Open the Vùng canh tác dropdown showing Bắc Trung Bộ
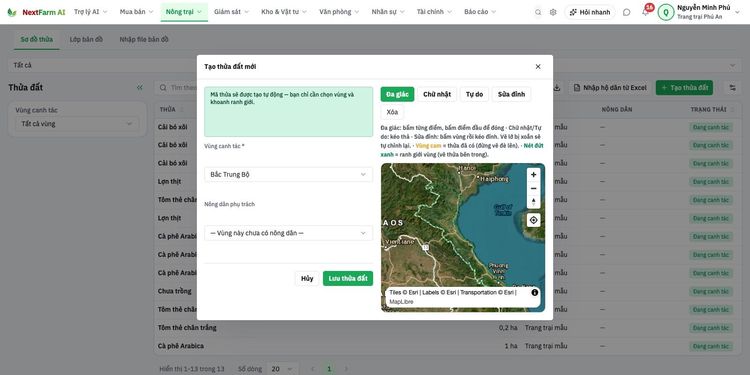 tap(288, 175)
